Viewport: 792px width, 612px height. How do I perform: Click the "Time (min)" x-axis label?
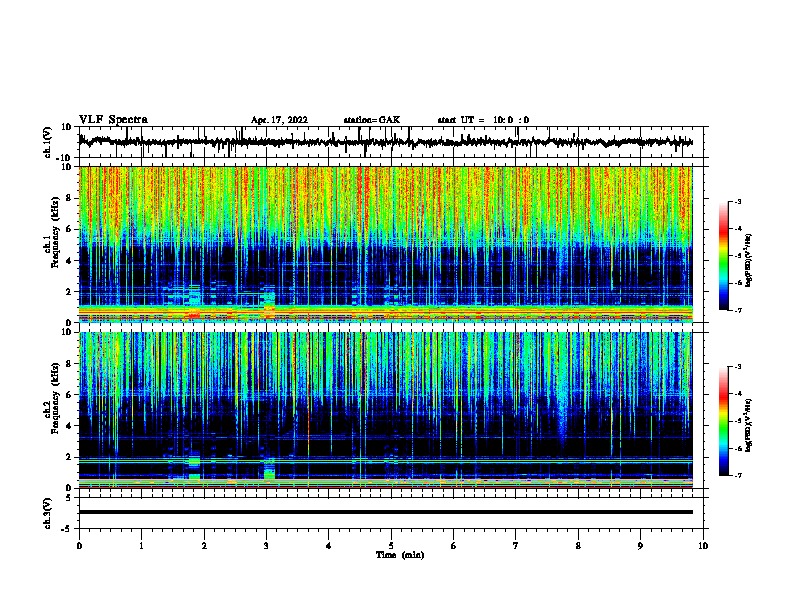click(x=400, y=555)
